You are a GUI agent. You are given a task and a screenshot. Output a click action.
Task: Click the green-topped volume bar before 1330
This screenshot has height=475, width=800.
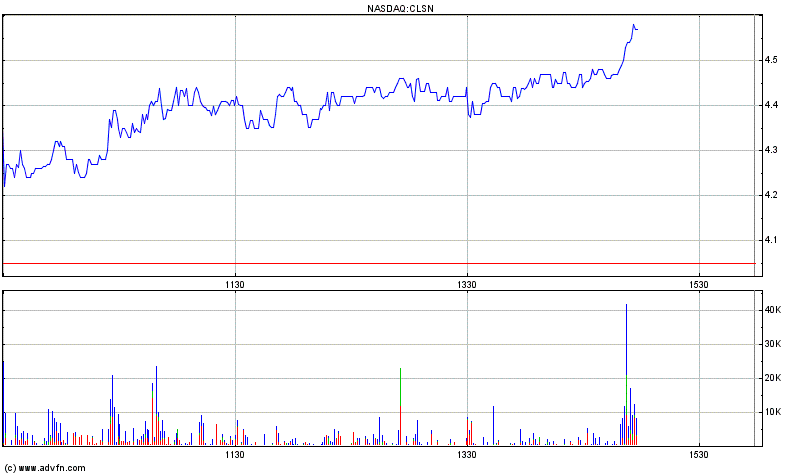(401, 407)
